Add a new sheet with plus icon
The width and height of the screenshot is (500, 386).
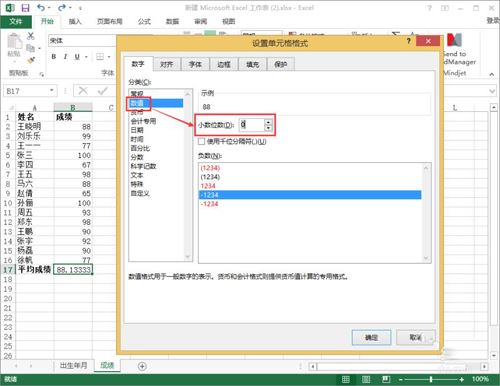[142, 366]
